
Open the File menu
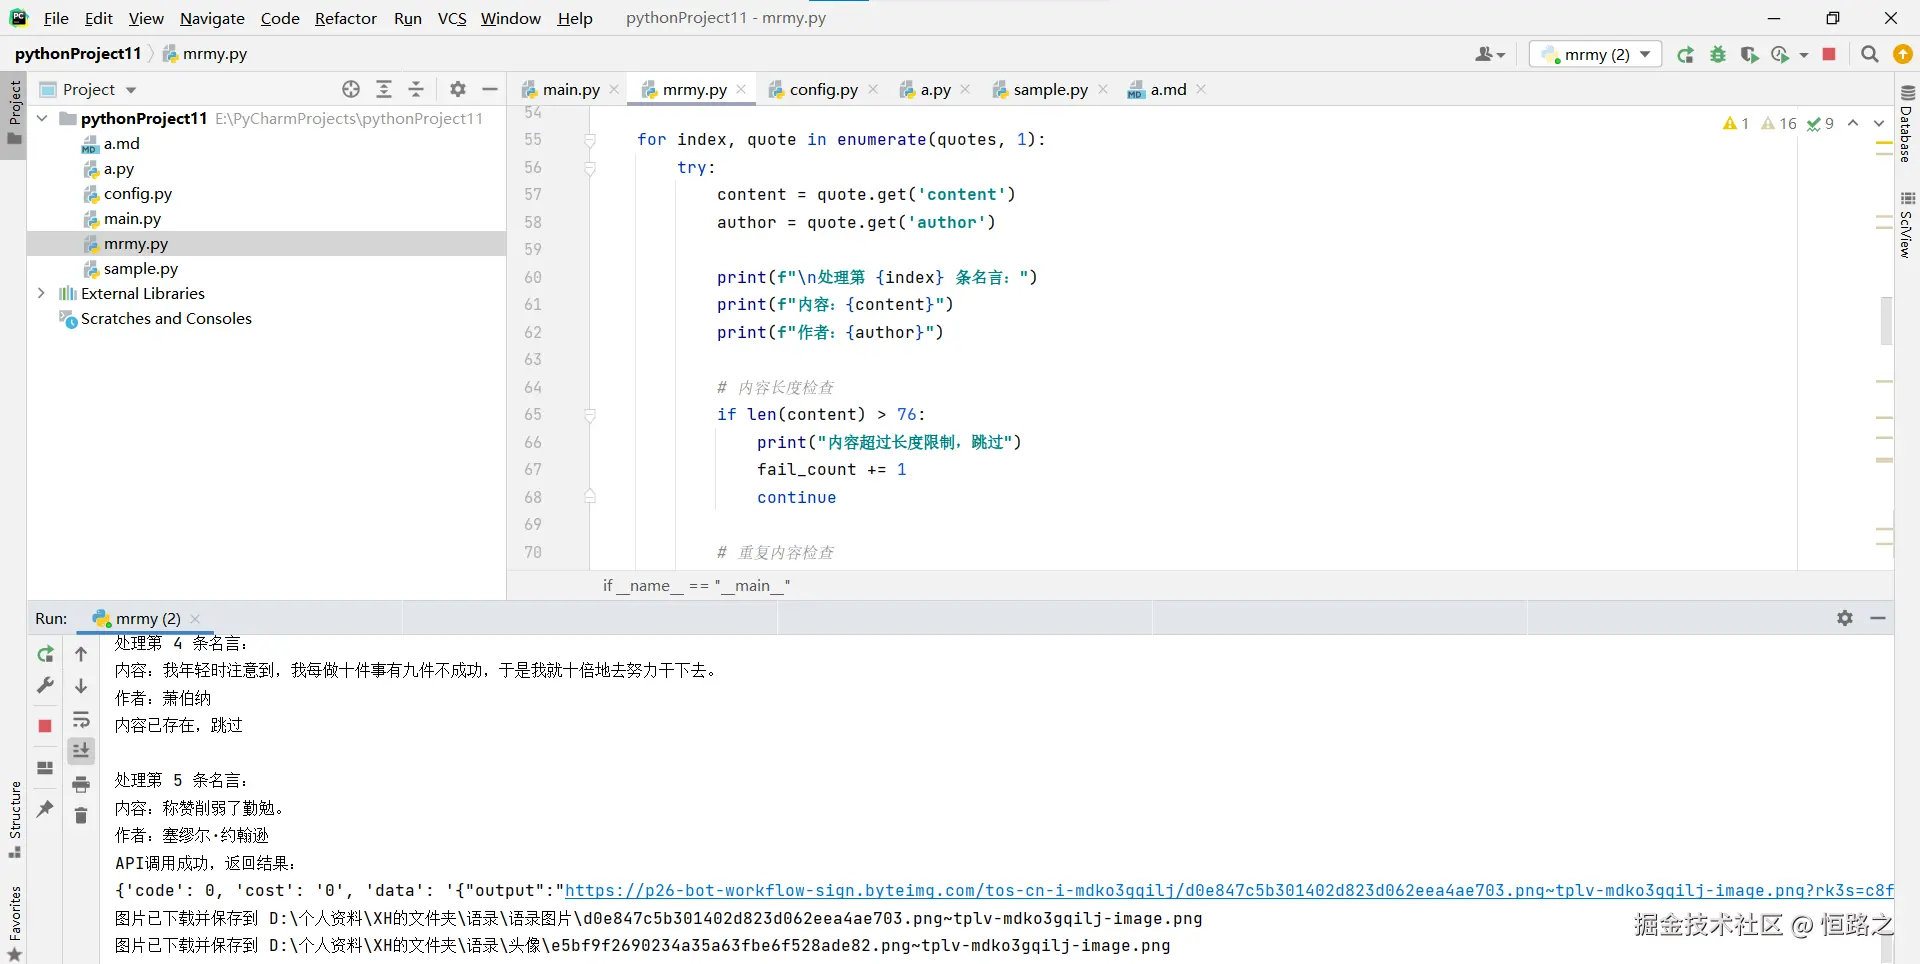(x=56, y=18)
